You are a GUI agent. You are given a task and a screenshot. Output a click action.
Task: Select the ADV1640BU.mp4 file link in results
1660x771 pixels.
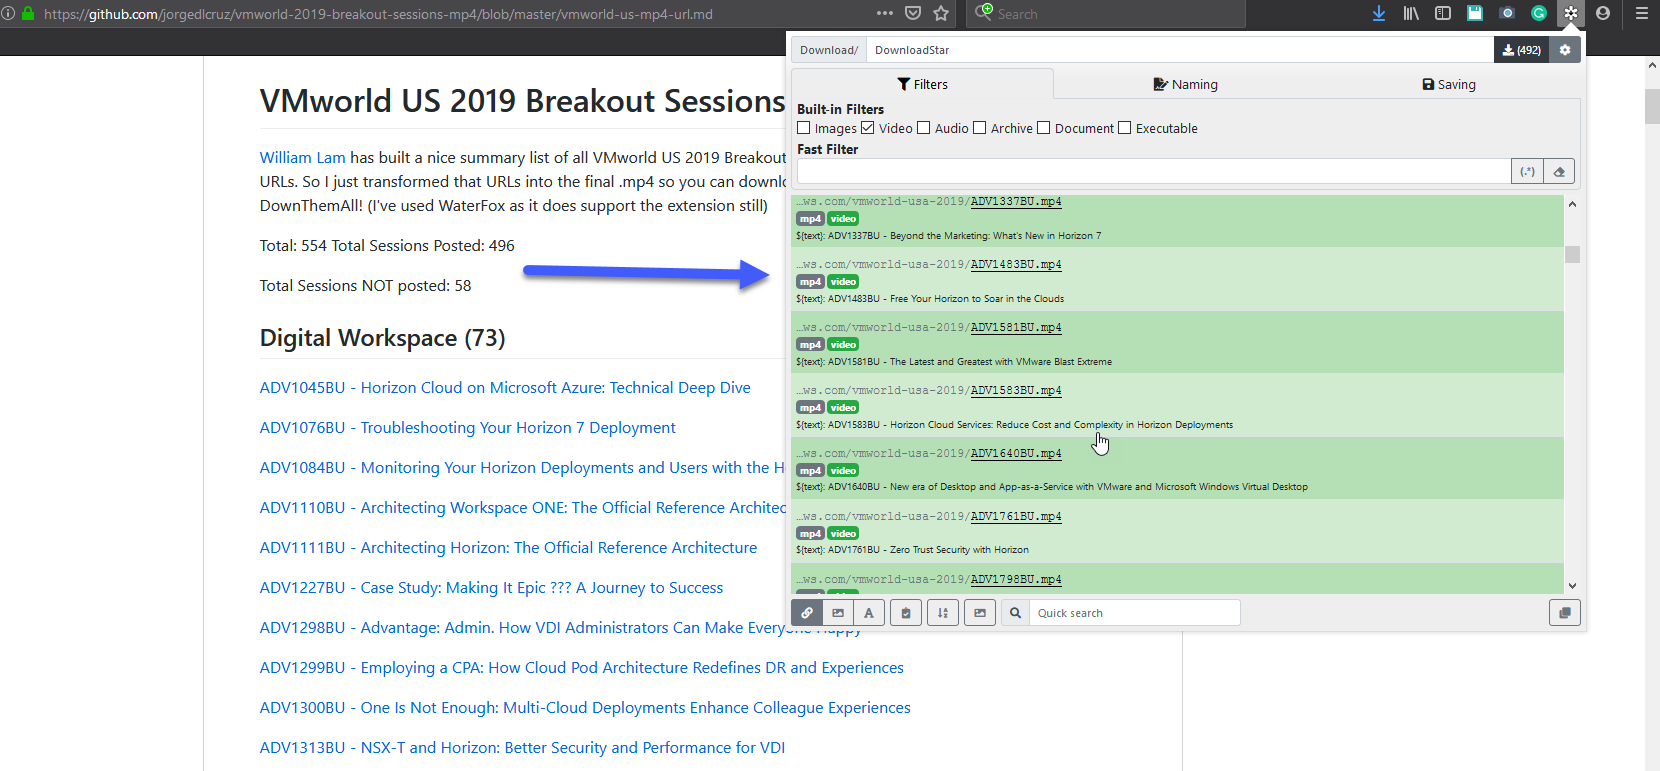point(1016,453)
